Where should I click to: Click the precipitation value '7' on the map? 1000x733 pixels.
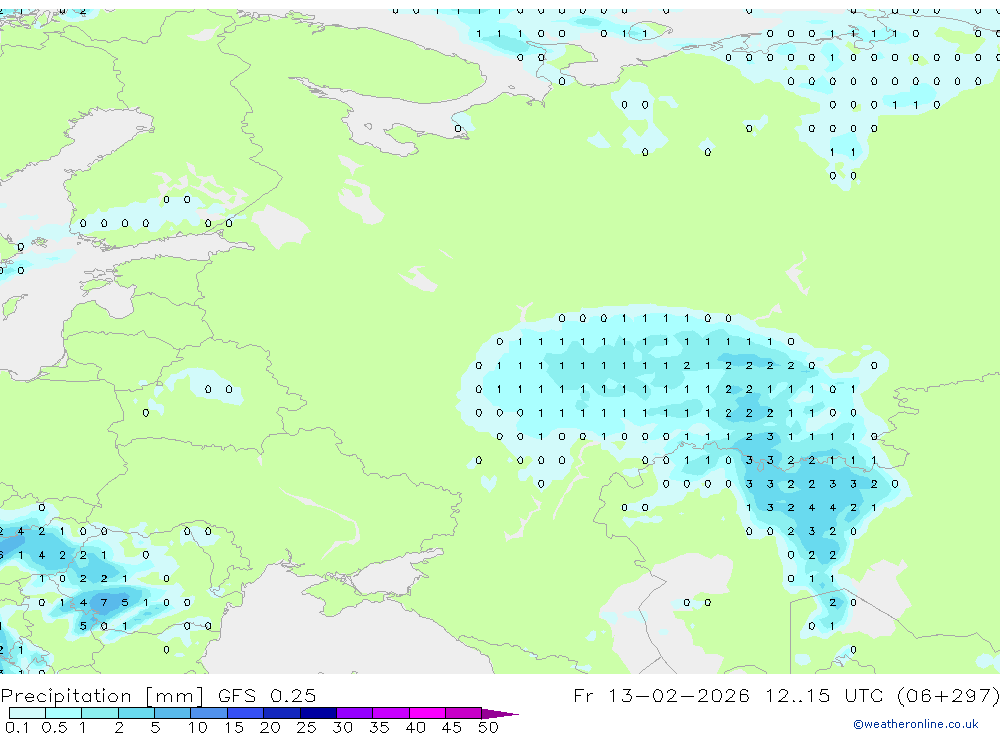click(x=104, y=602)
